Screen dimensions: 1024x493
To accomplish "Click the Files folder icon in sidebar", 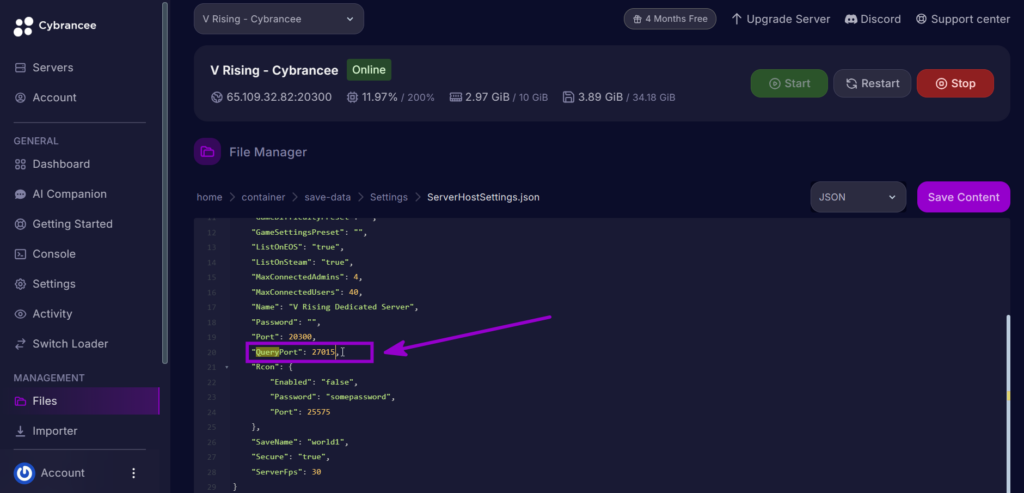I will pos(20,402).
